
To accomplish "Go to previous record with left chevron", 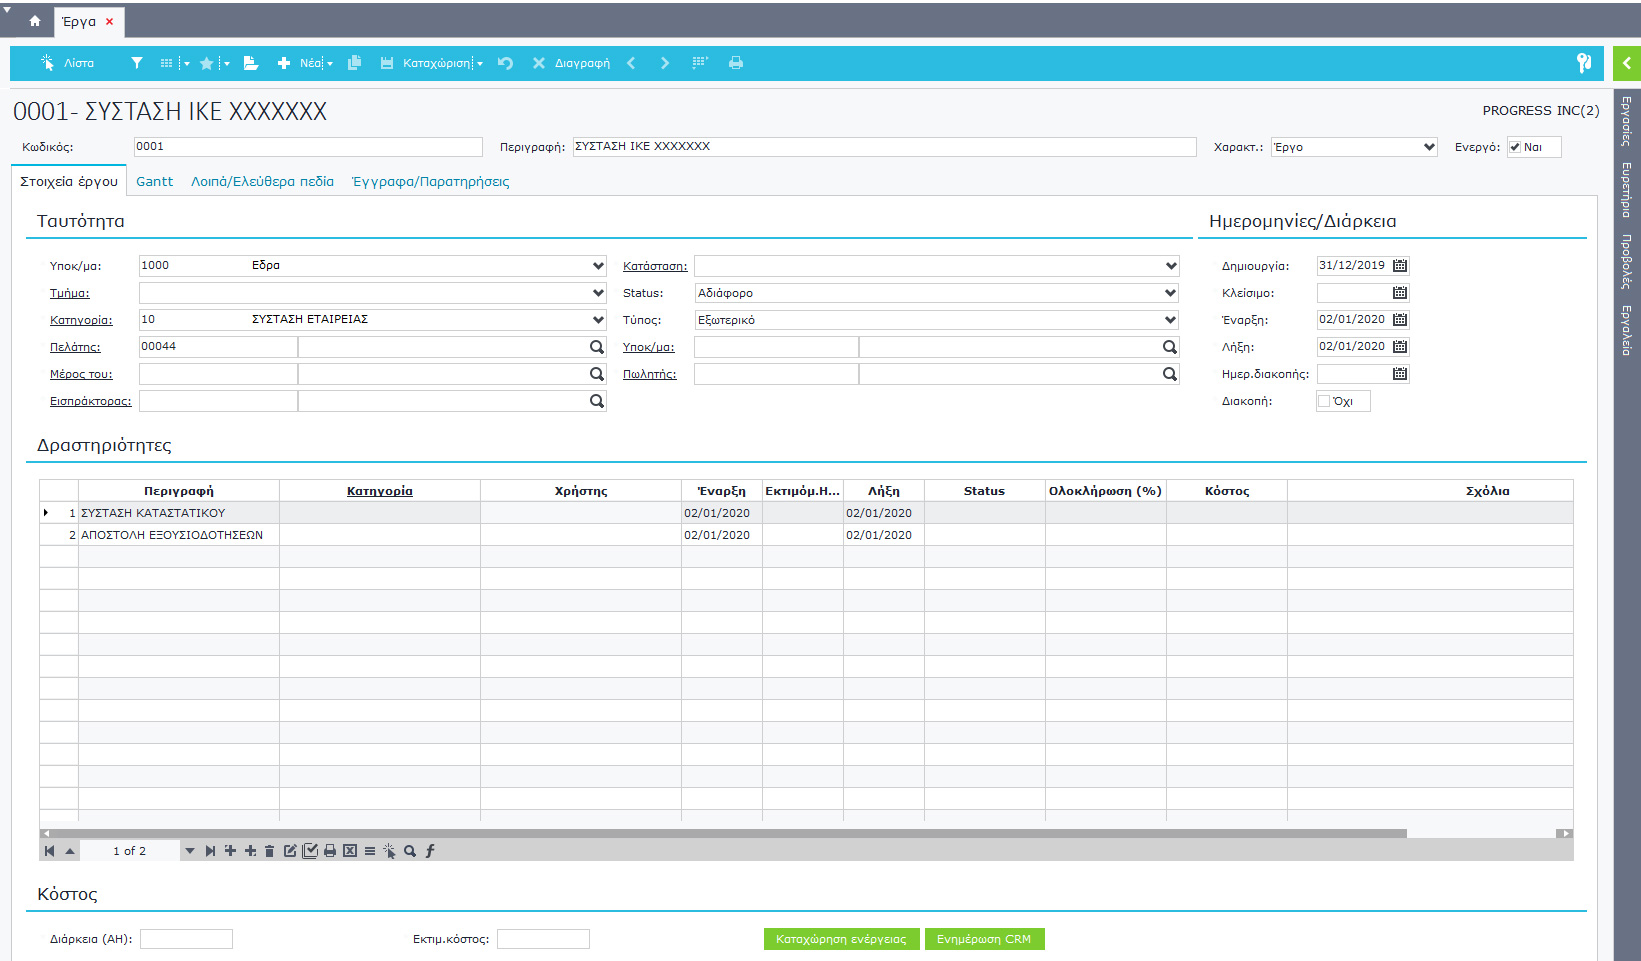I will (x=631, y=63).
